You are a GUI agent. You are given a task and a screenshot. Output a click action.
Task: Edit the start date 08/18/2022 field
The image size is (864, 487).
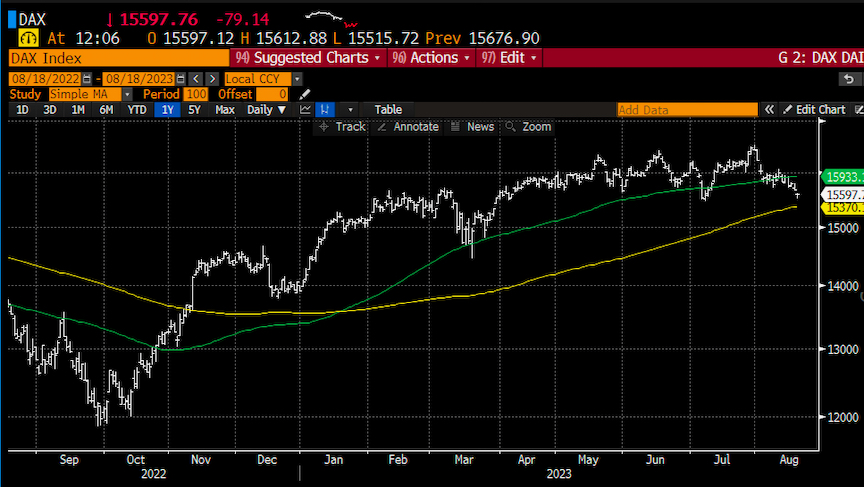45,79
